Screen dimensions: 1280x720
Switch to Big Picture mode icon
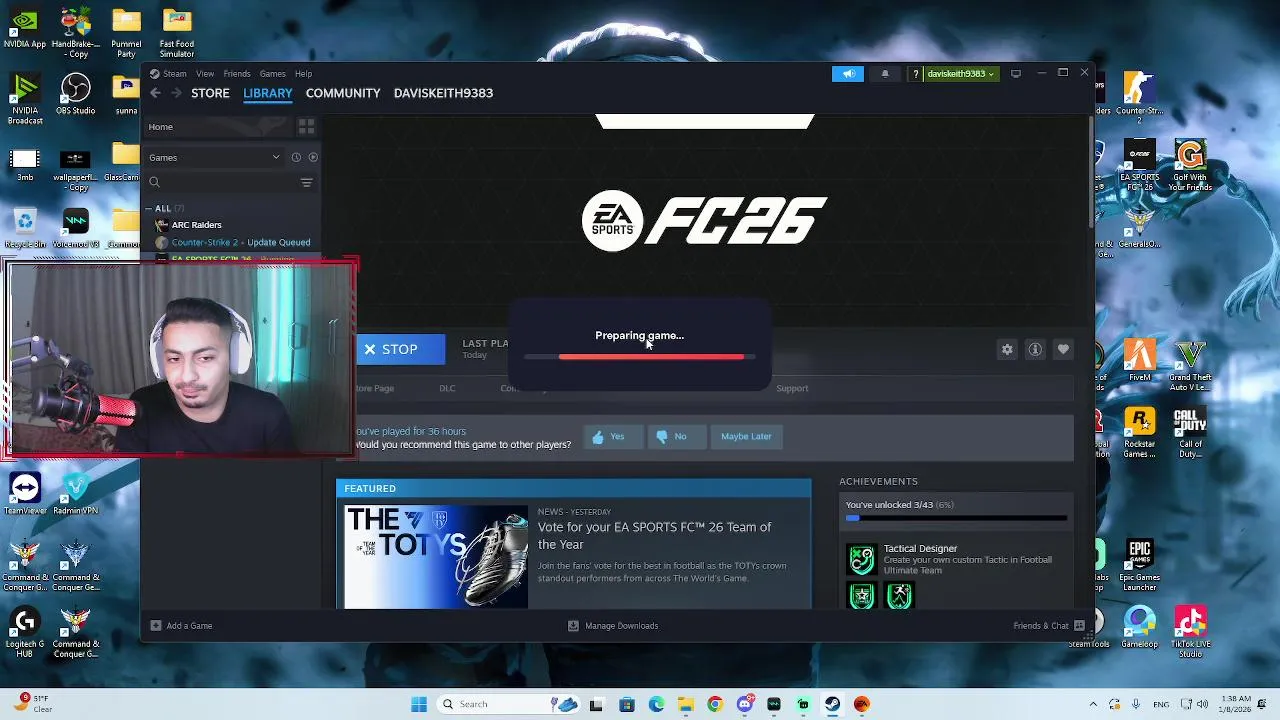1016,73
